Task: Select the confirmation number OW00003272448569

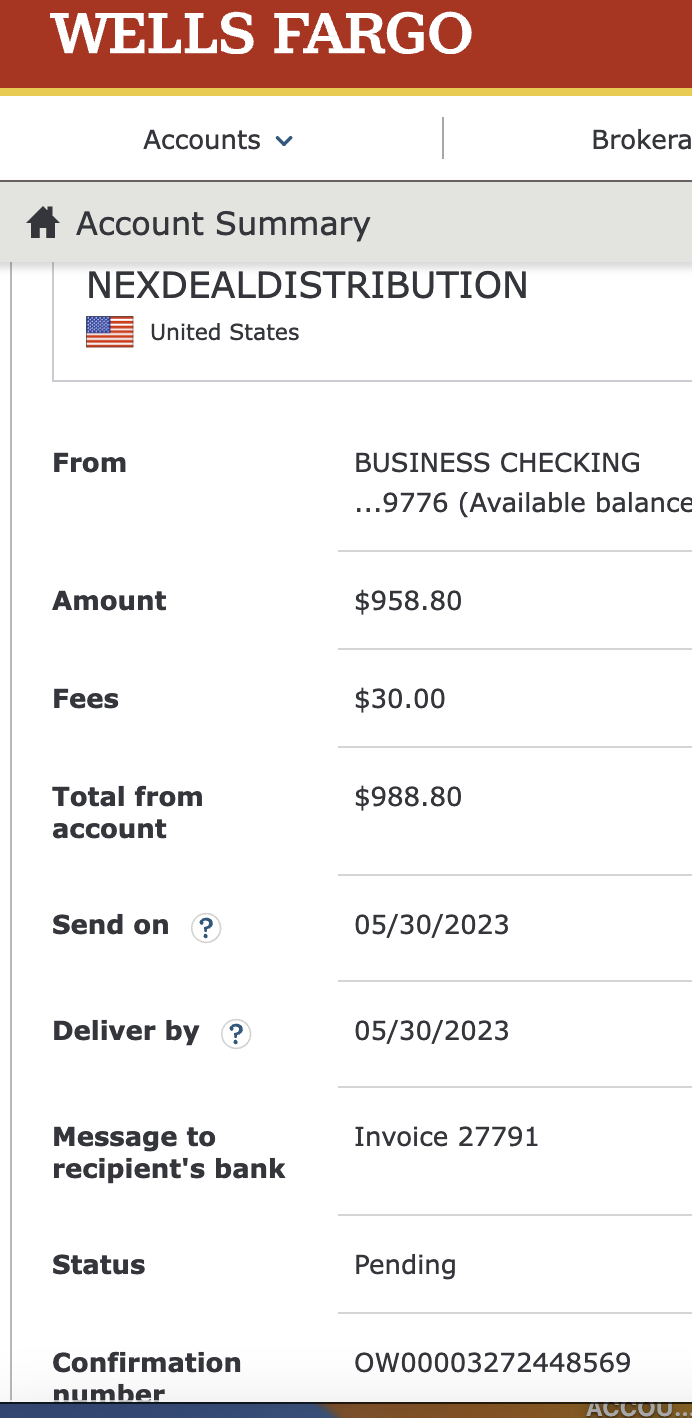Action: pos(493,1362)
